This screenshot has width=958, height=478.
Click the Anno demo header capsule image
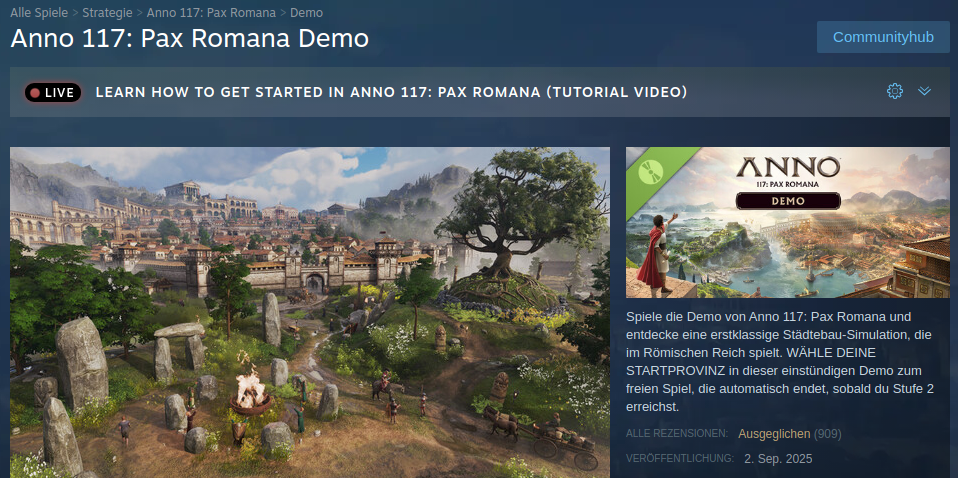788,222
